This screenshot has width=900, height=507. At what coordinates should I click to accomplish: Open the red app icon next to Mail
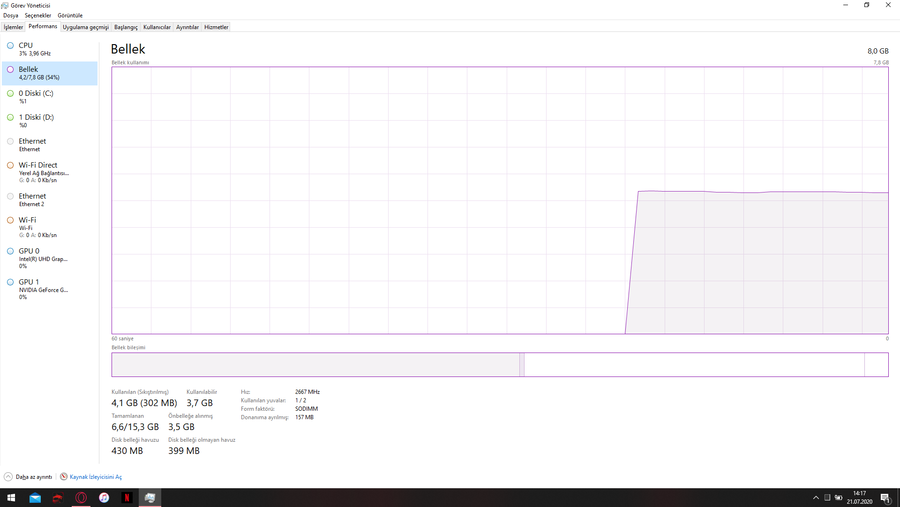58,498
